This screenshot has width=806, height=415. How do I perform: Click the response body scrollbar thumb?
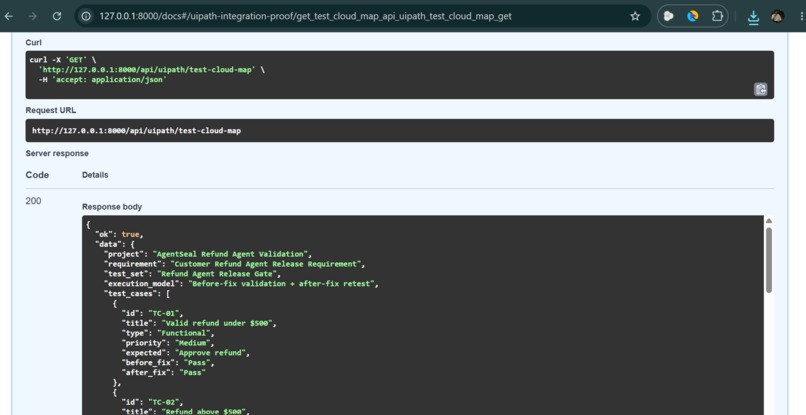[769, 260]
